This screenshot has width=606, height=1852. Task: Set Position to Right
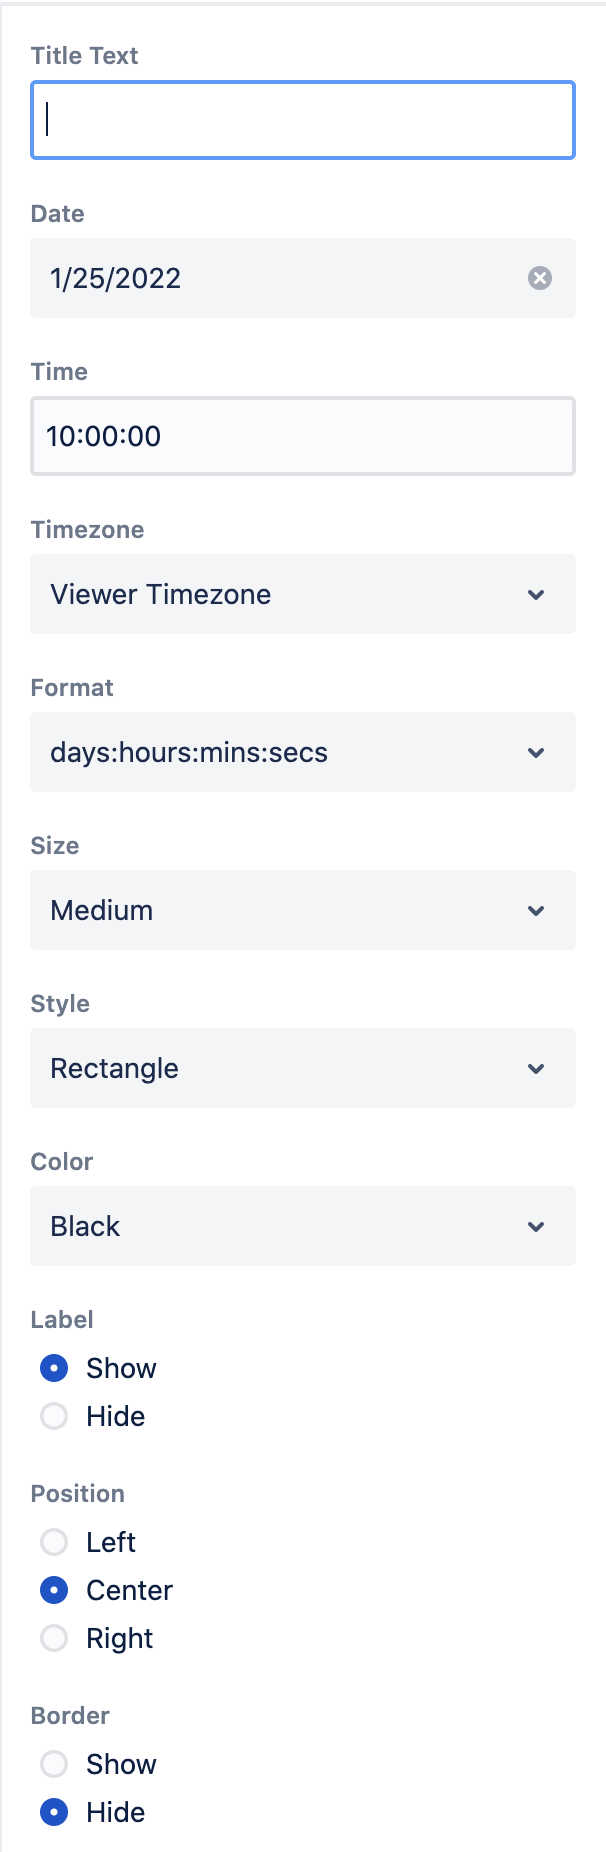click(54, 1638)
